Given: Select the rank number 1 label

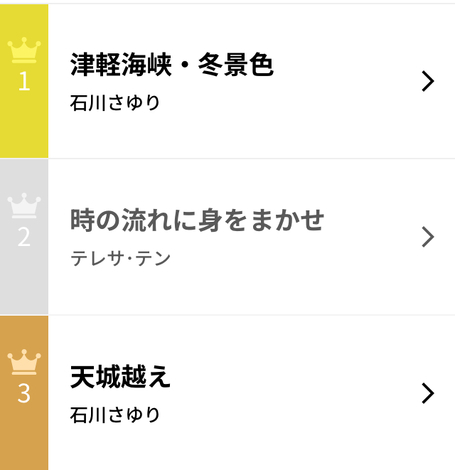Looking at the screenshot, I should [24, 81].
